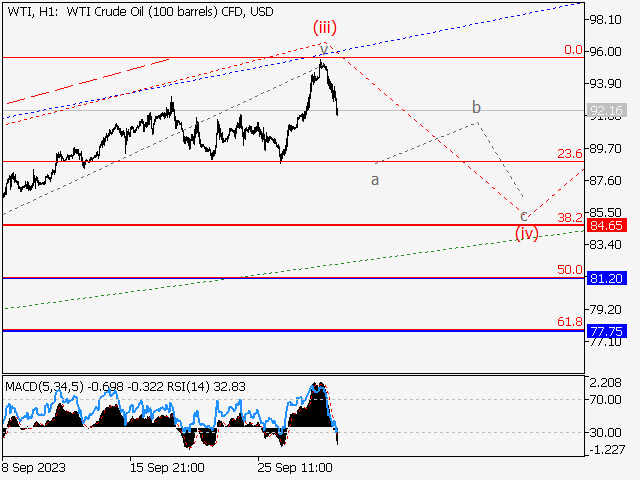Screen dimensions: 640x480
Task: Click the blue price tag 81.20
Action: click(x=607, y=278)
